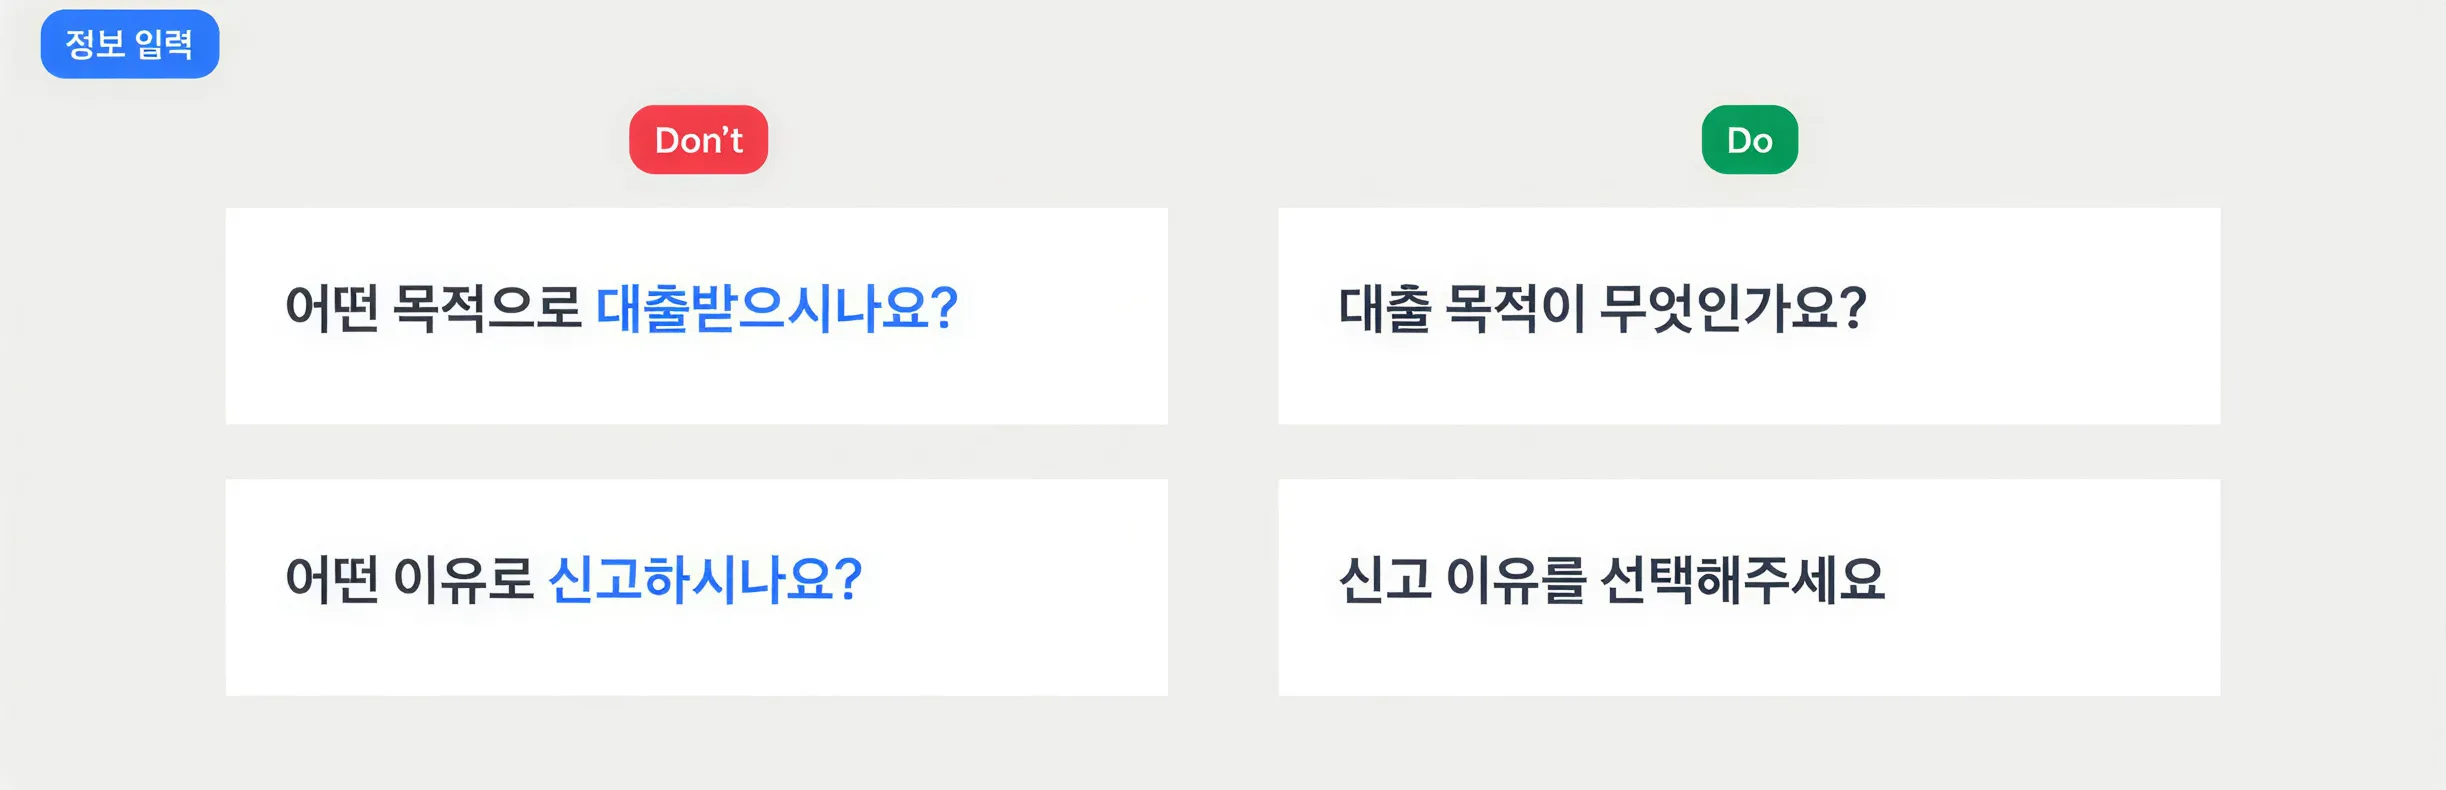Click the blue text 대출받으시나요?
This screenshot has height=790, width=2446.
pyautogui.click(x=776, y=308)
